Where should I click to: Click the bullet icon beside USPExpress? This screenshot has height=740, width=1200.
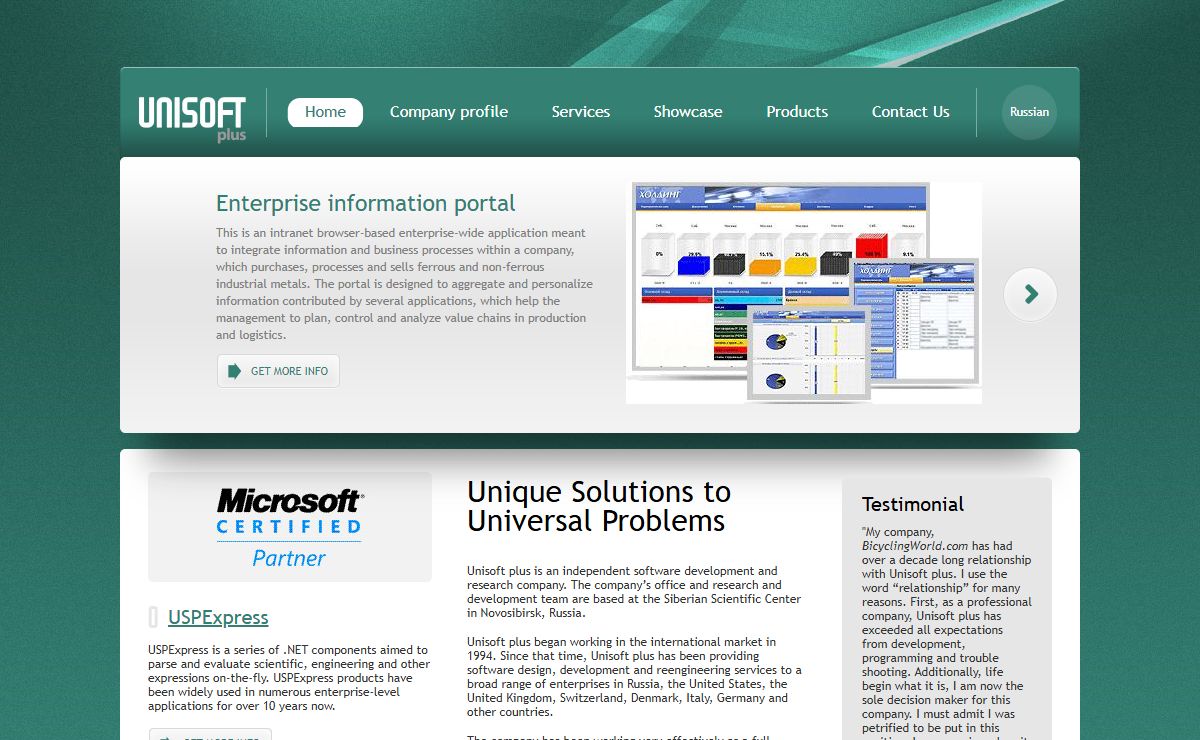(x=153, y=617)
